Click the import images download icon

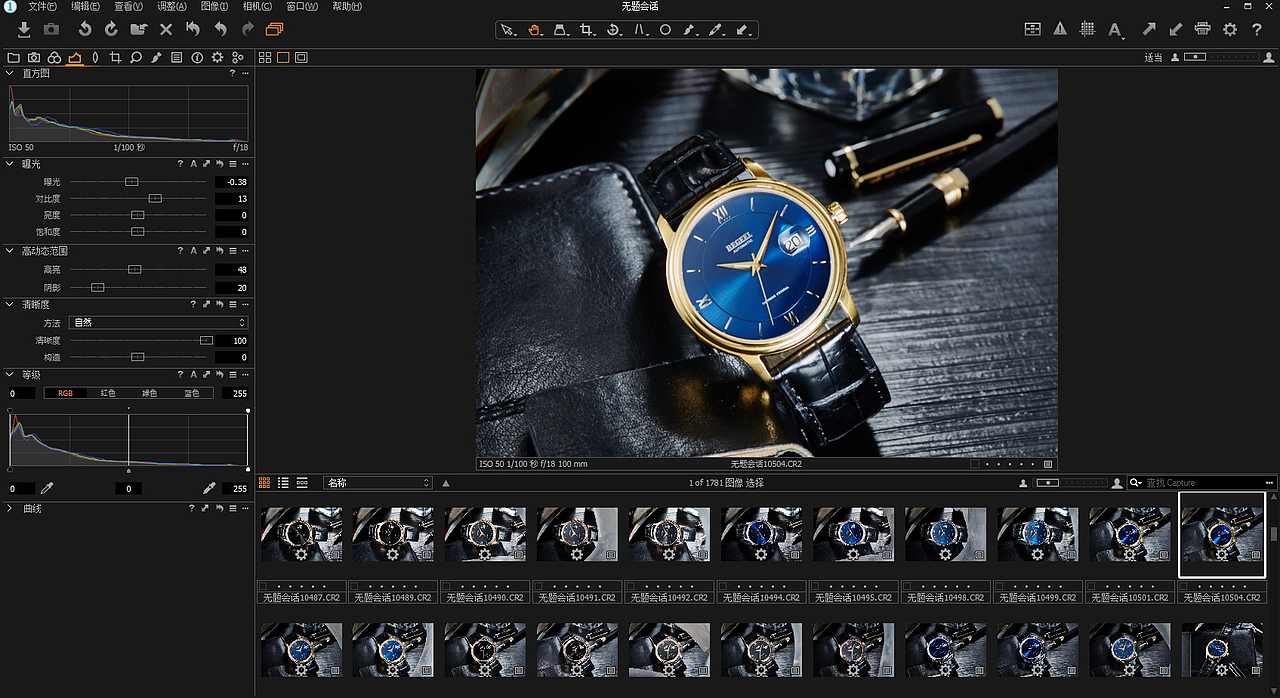[x=24, y=30]
